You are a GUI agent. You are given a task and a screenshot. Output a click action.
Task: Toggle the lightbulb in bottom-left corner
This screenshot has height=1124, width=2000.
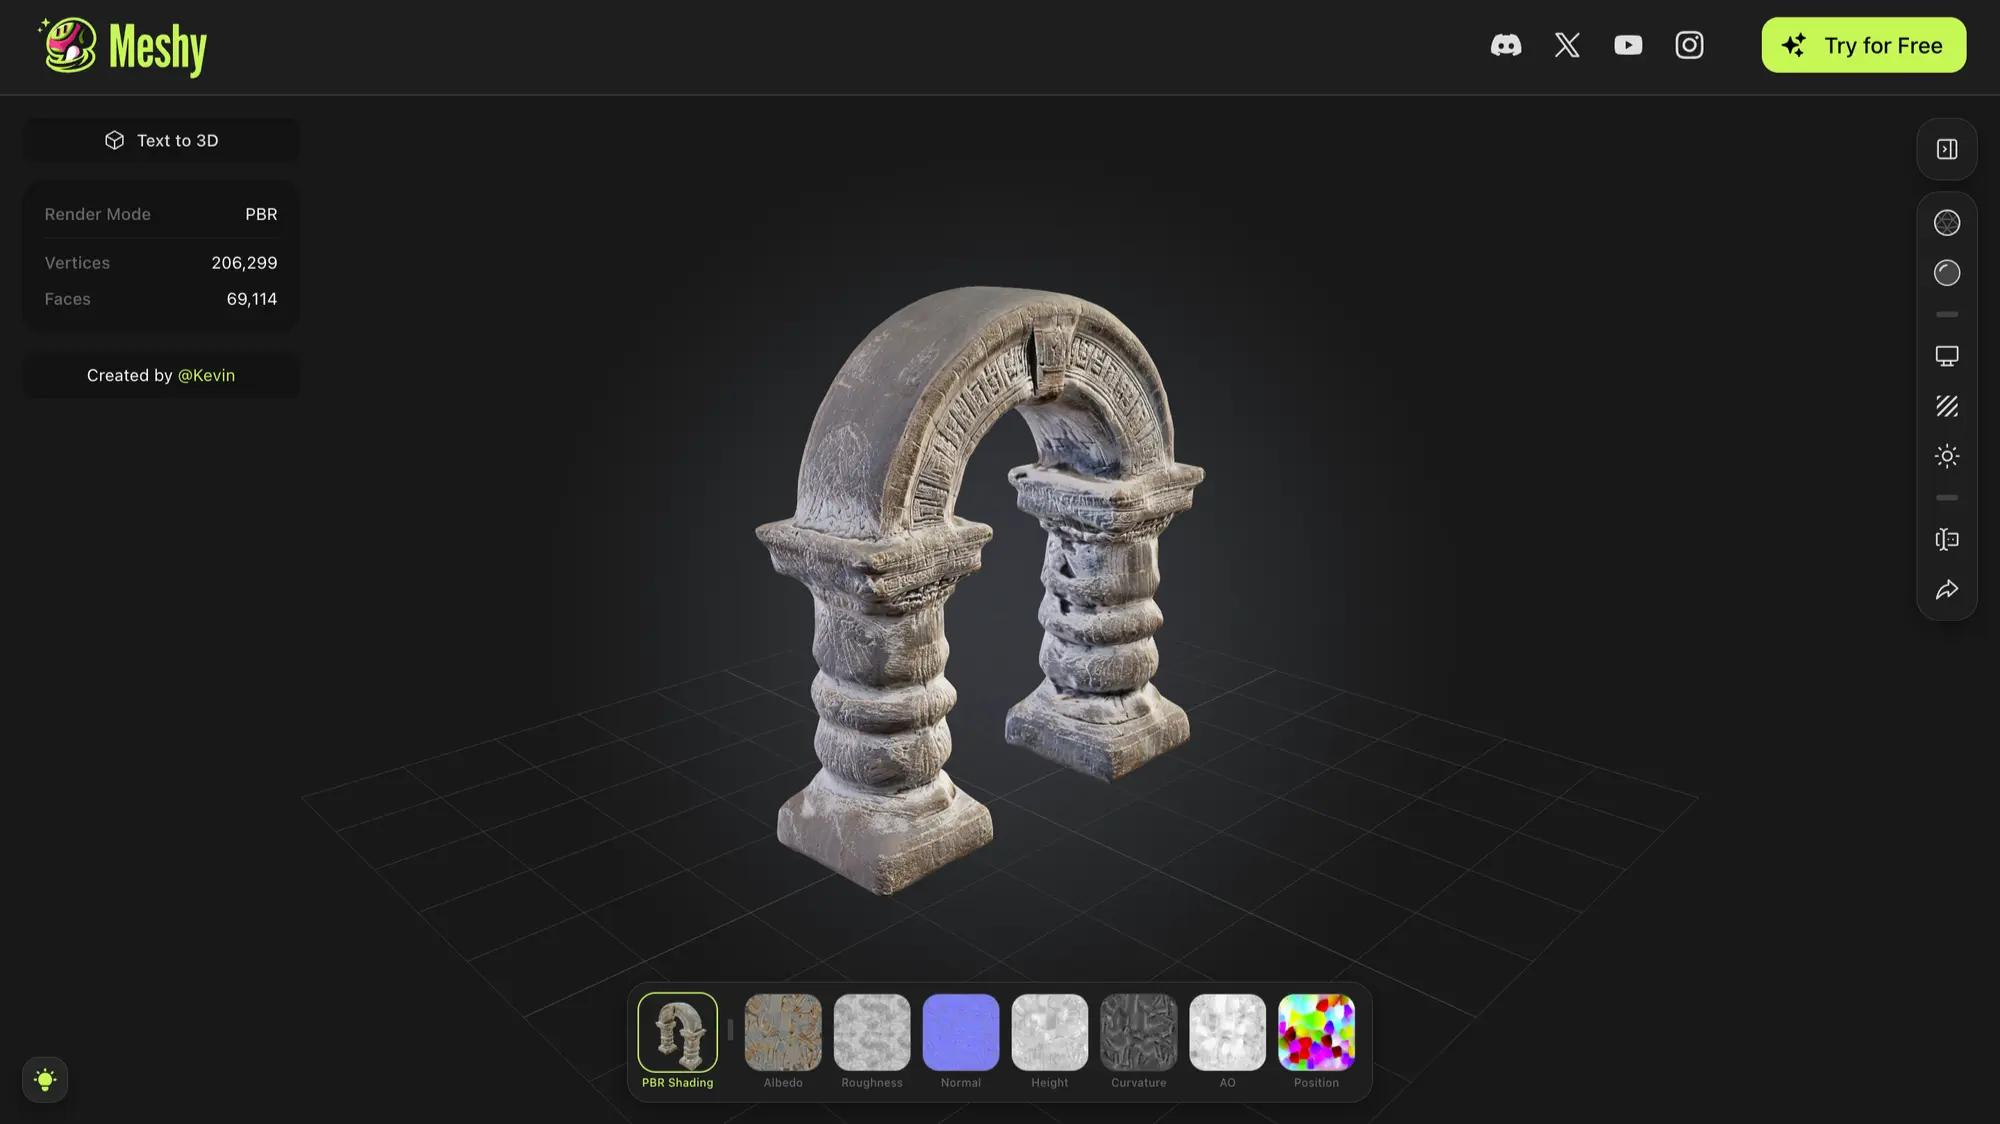click(x=44, y=1079)
